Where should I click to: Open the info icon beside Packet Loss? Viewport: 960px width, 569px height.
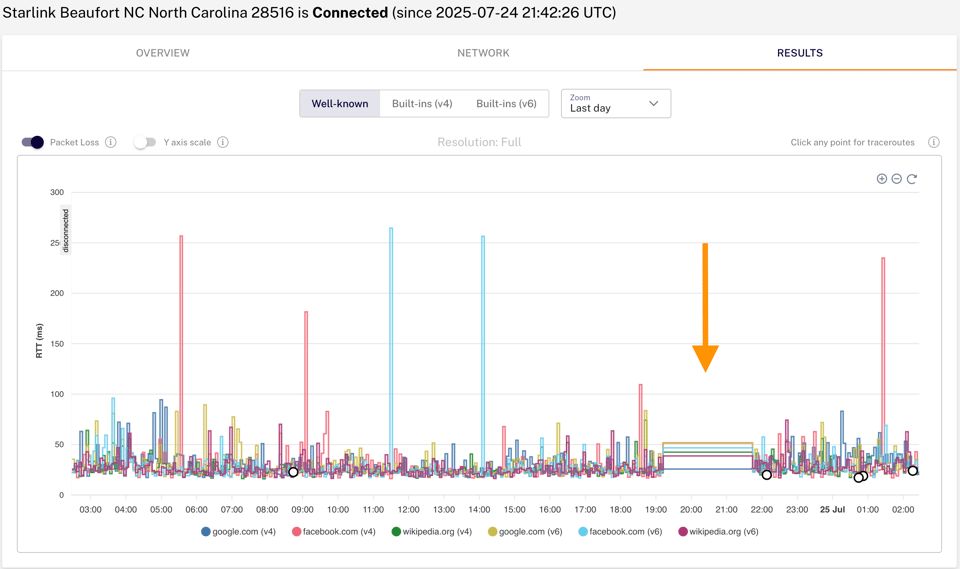(111, 142)
